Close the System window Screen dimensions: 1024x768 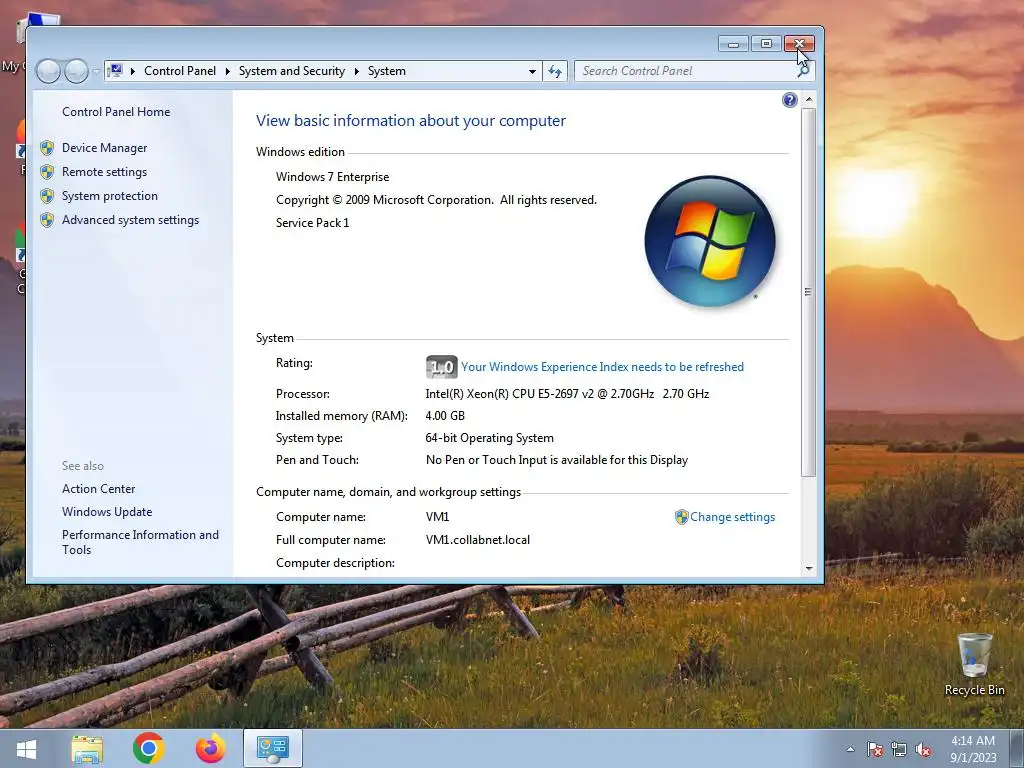(799, 44)
